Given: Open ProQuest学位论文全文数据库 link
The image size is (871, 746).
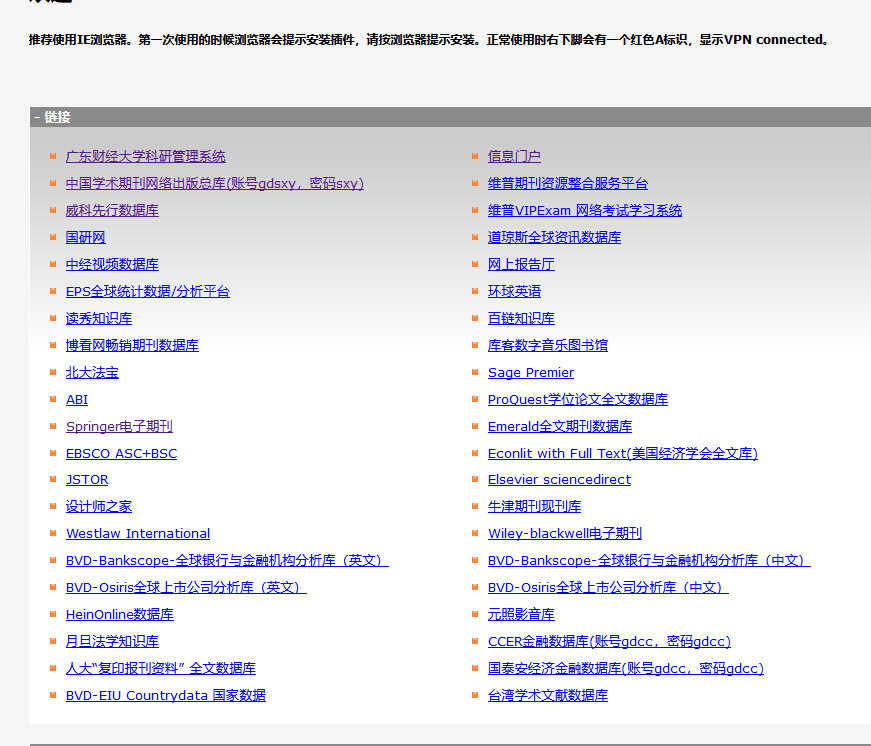Looking at the screenshot, I should pos(578,399).
